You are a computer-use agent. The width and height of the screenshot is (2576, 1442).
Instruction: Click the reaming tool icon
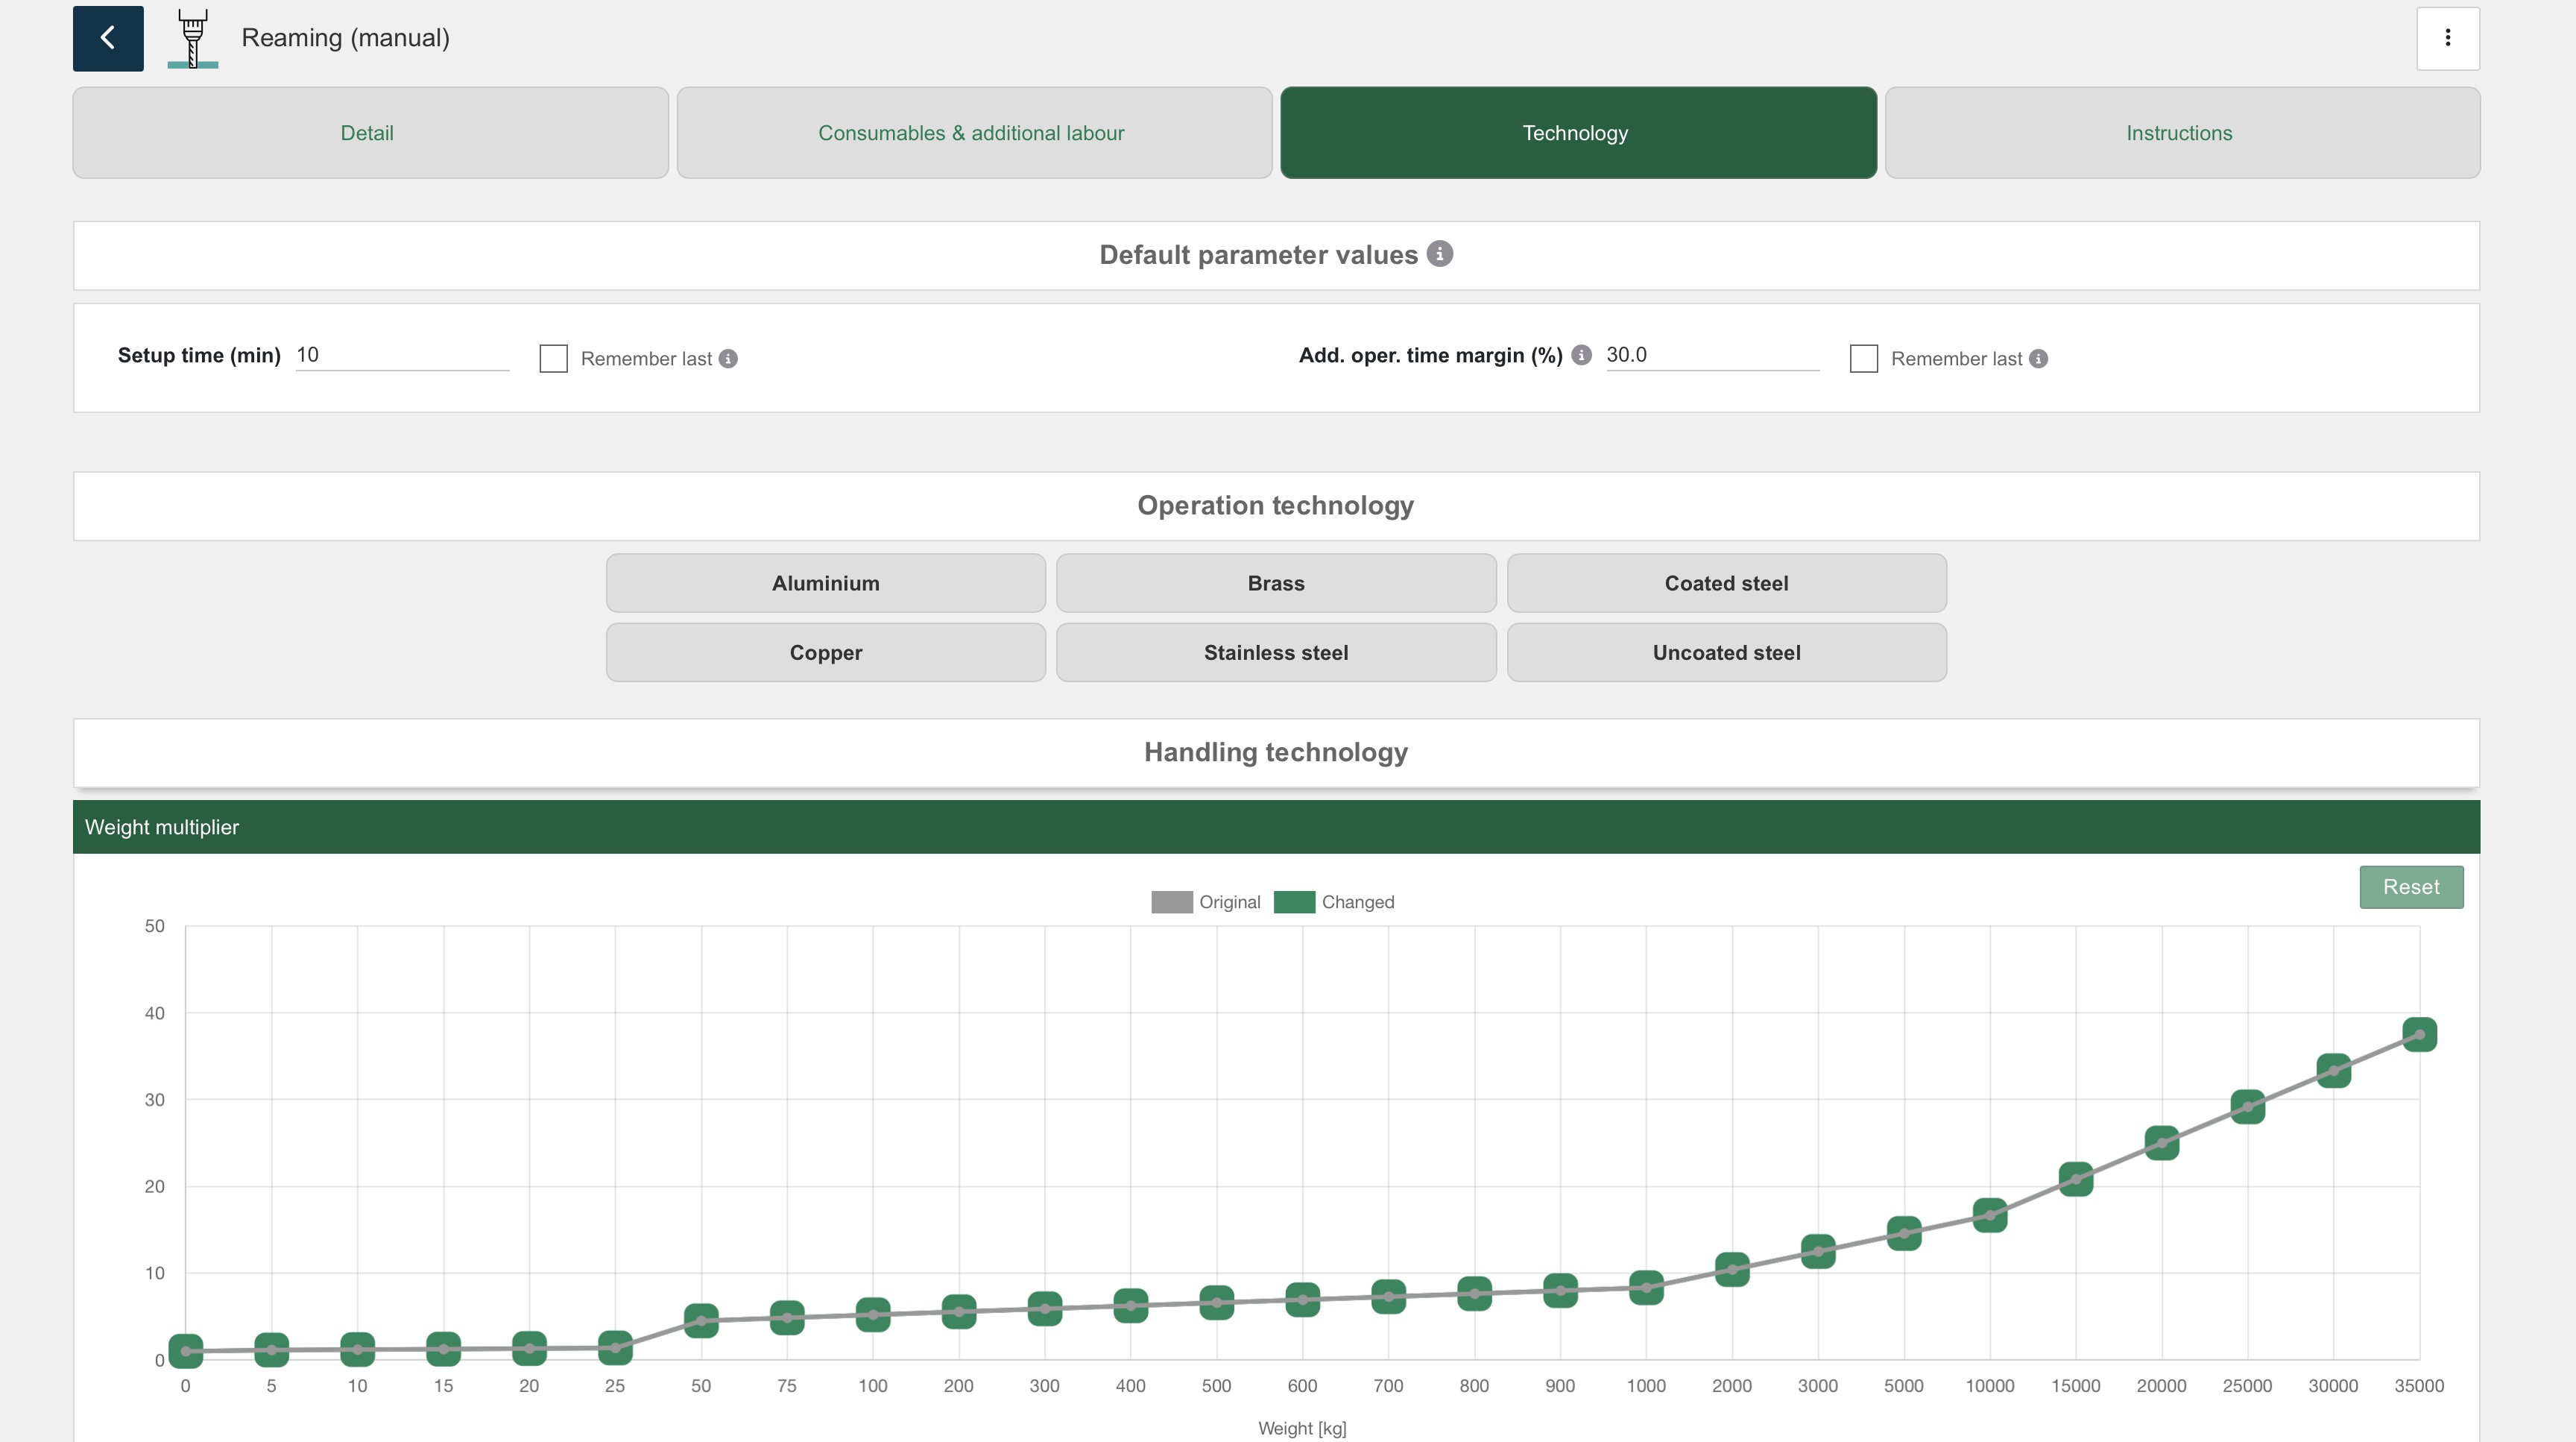(x=193, y=38)
